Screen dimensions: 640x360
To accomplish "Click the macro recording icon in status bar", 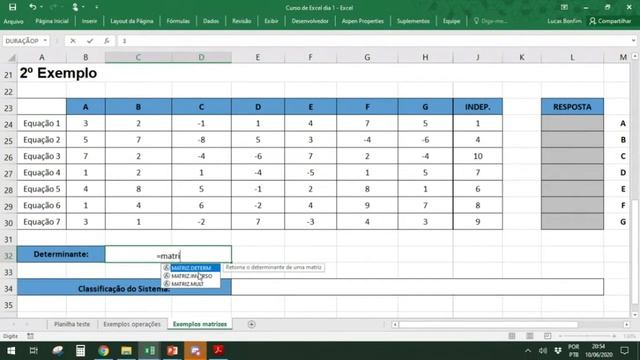I will coord(30,336).
